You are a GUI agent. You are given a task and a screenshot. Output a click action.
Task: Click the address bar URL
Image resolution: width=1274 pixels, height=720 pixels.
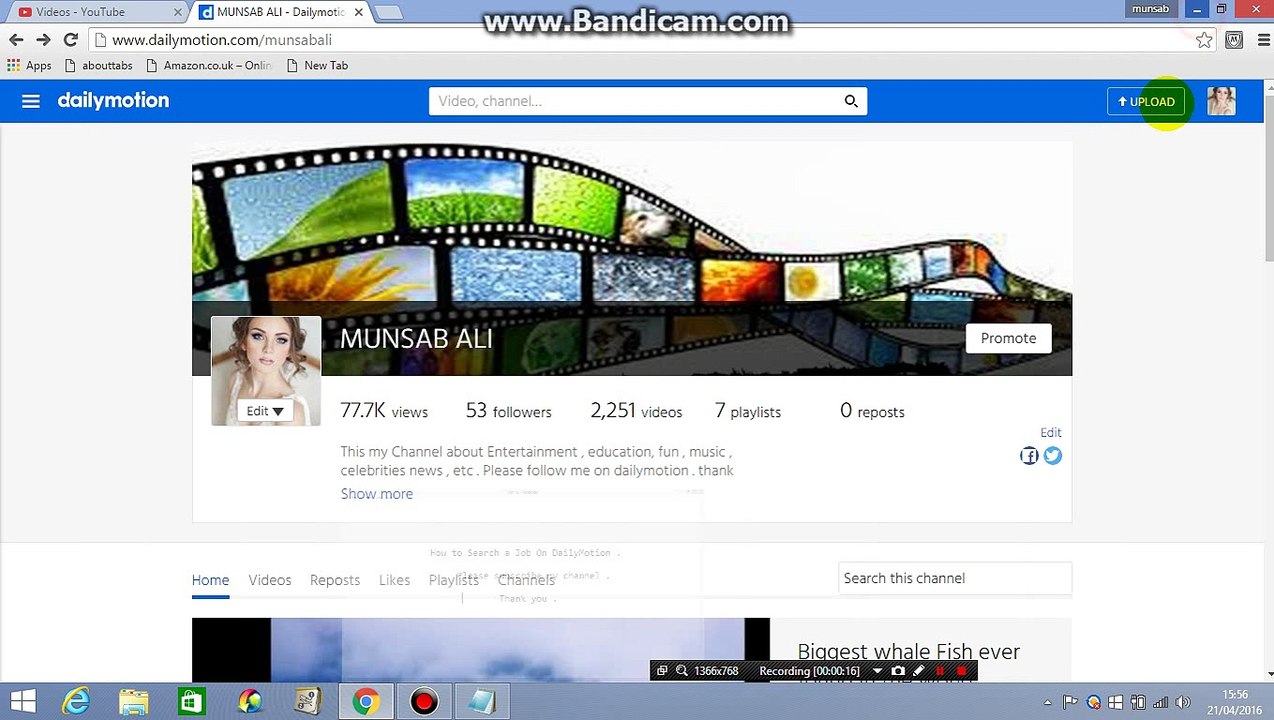point(222,40)
